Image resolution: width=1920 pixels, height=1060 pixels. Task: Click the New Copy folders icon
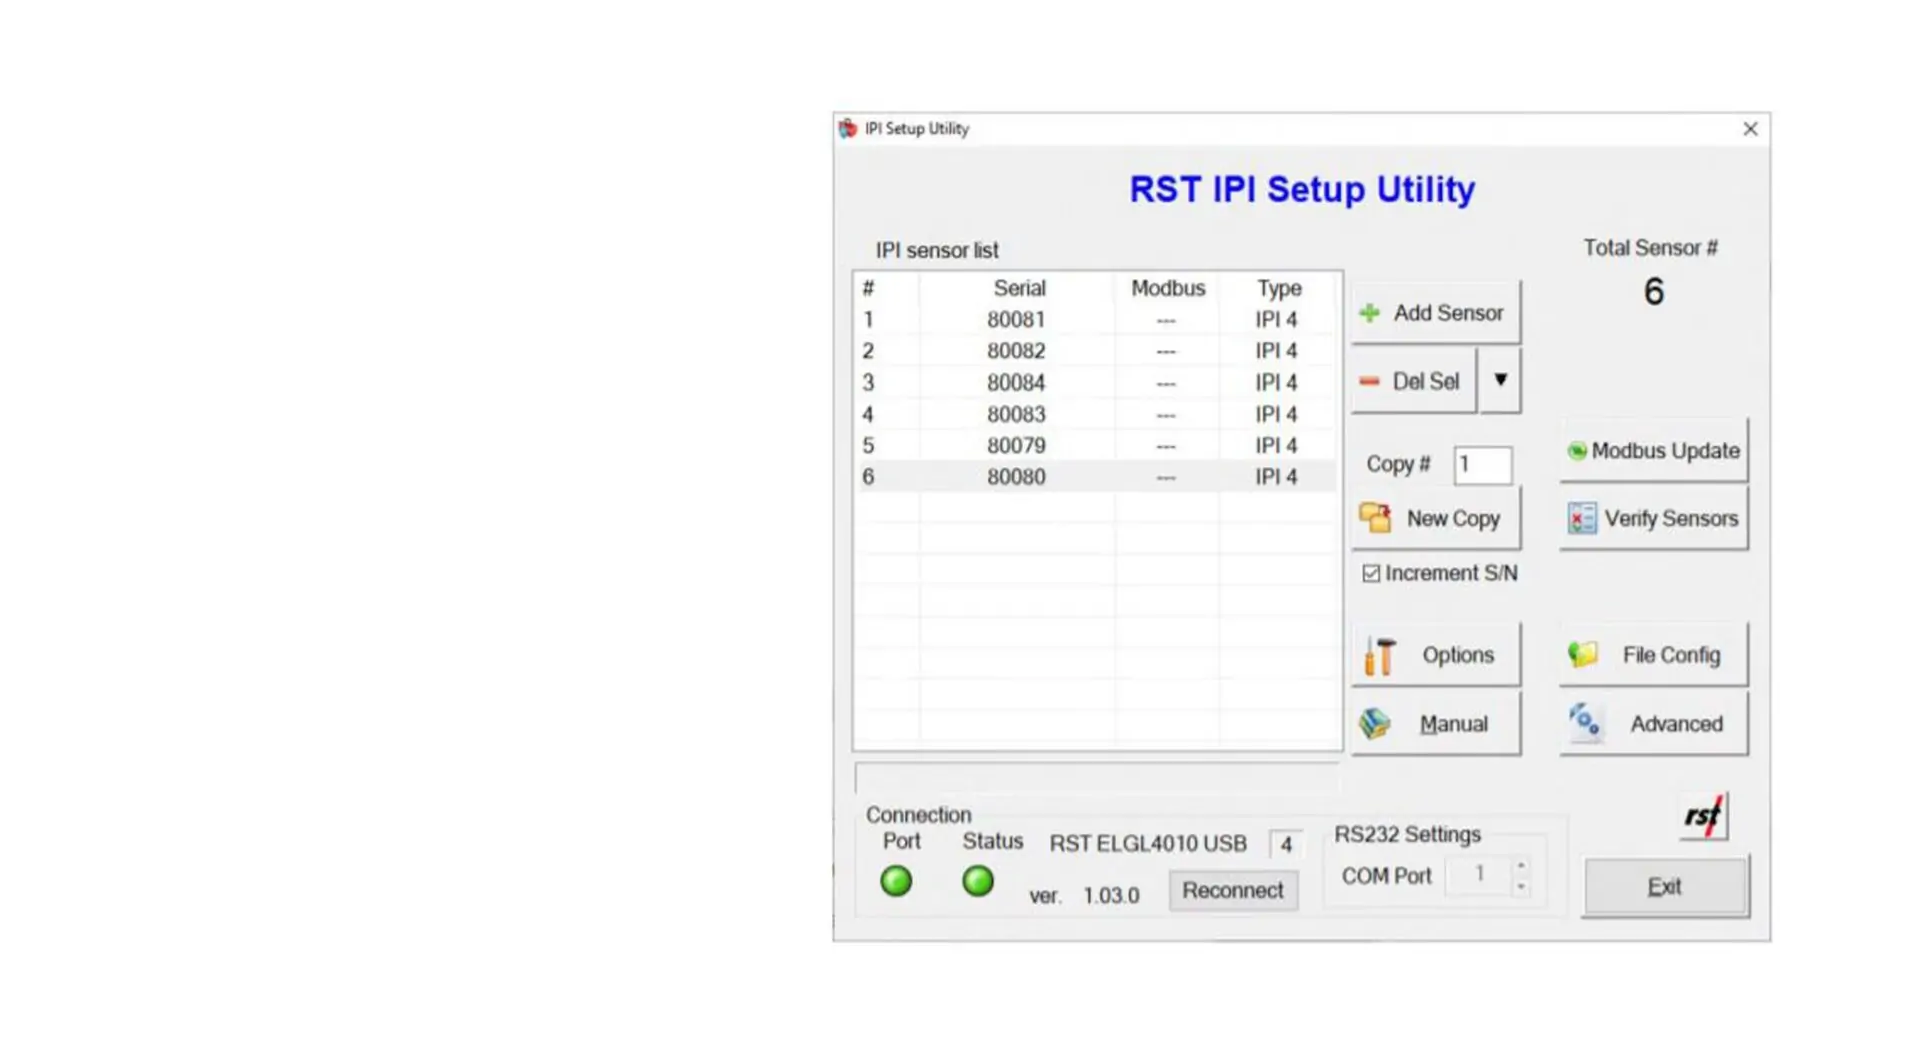(x=1376, y=518)
